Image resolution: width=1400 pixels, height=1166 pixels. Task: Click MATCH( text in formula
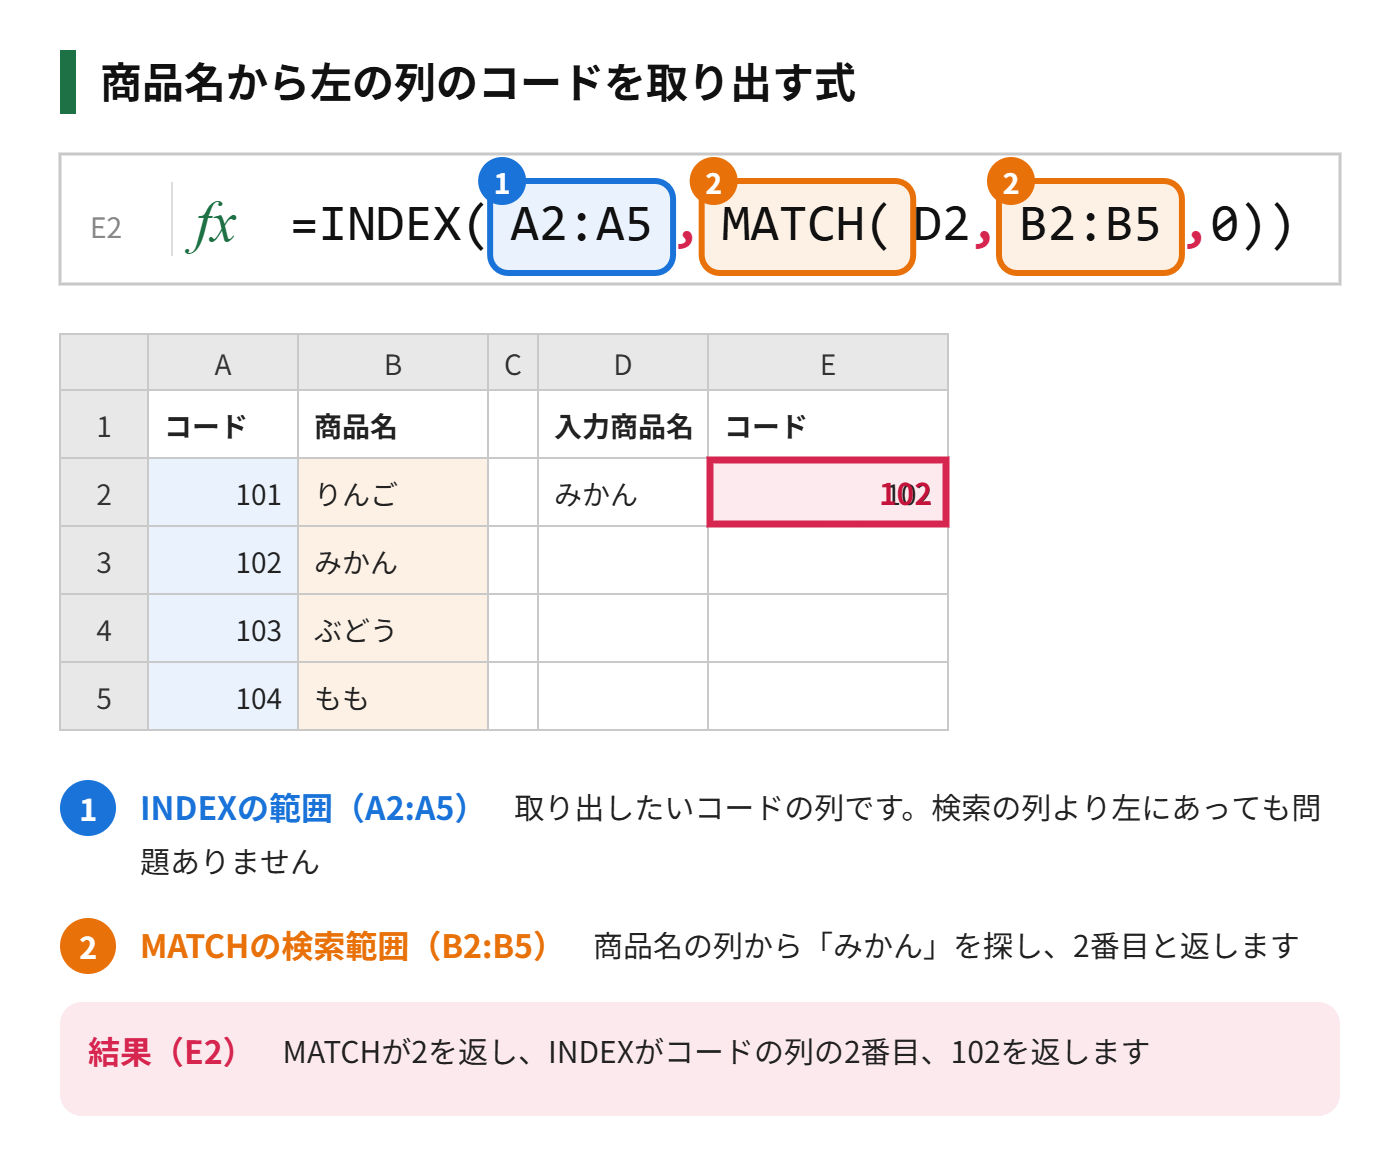(806, 226)
